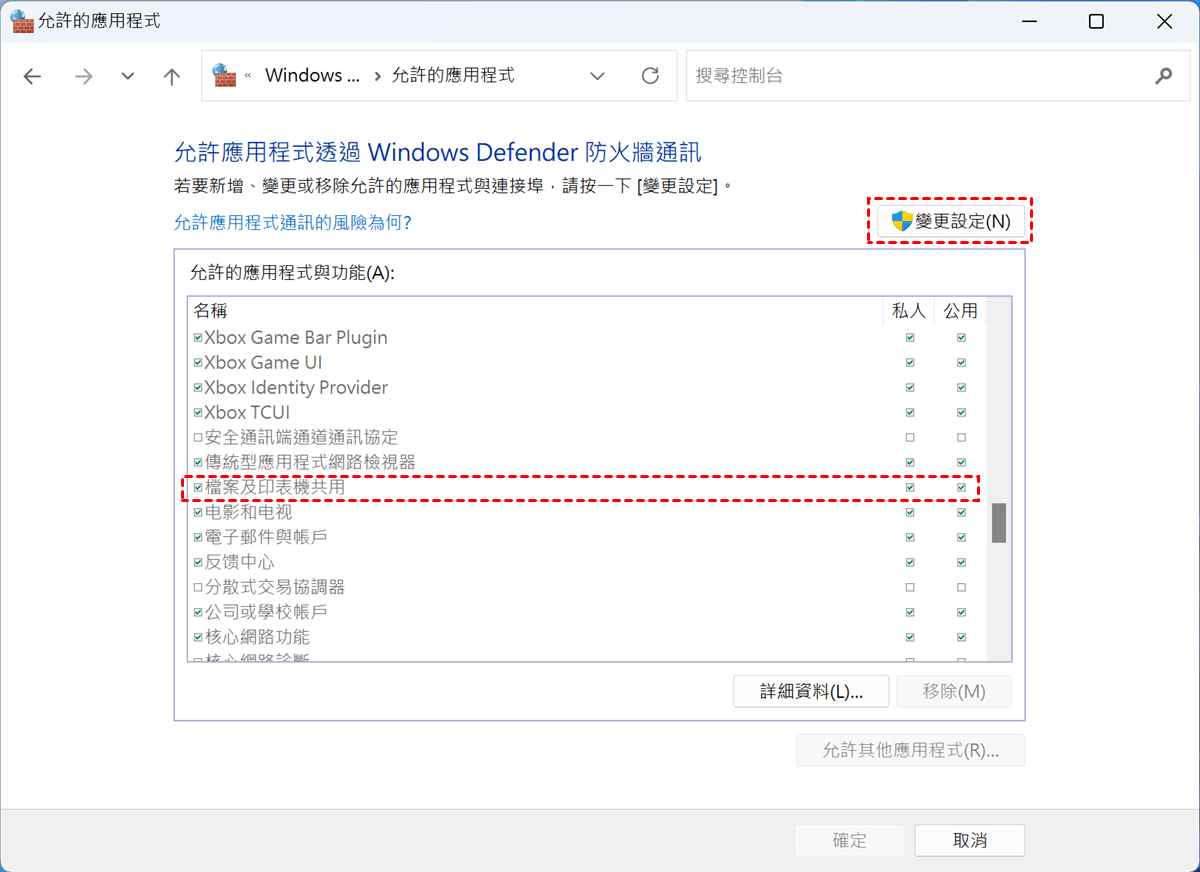1200x872 pixels.
Task: Go back with the left arrow
Action: click(33, 76)
